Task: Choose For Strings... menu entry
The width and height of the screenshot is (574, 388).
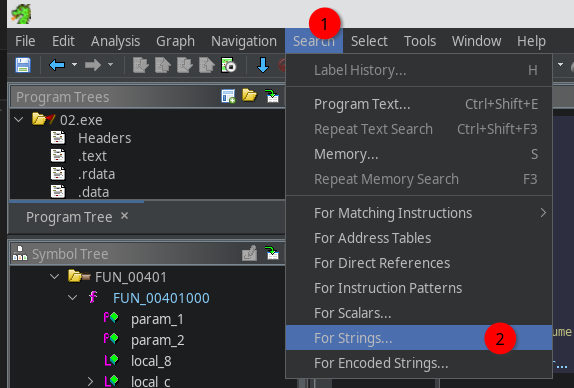Action: pyautogui.click(x=419, y=338)
